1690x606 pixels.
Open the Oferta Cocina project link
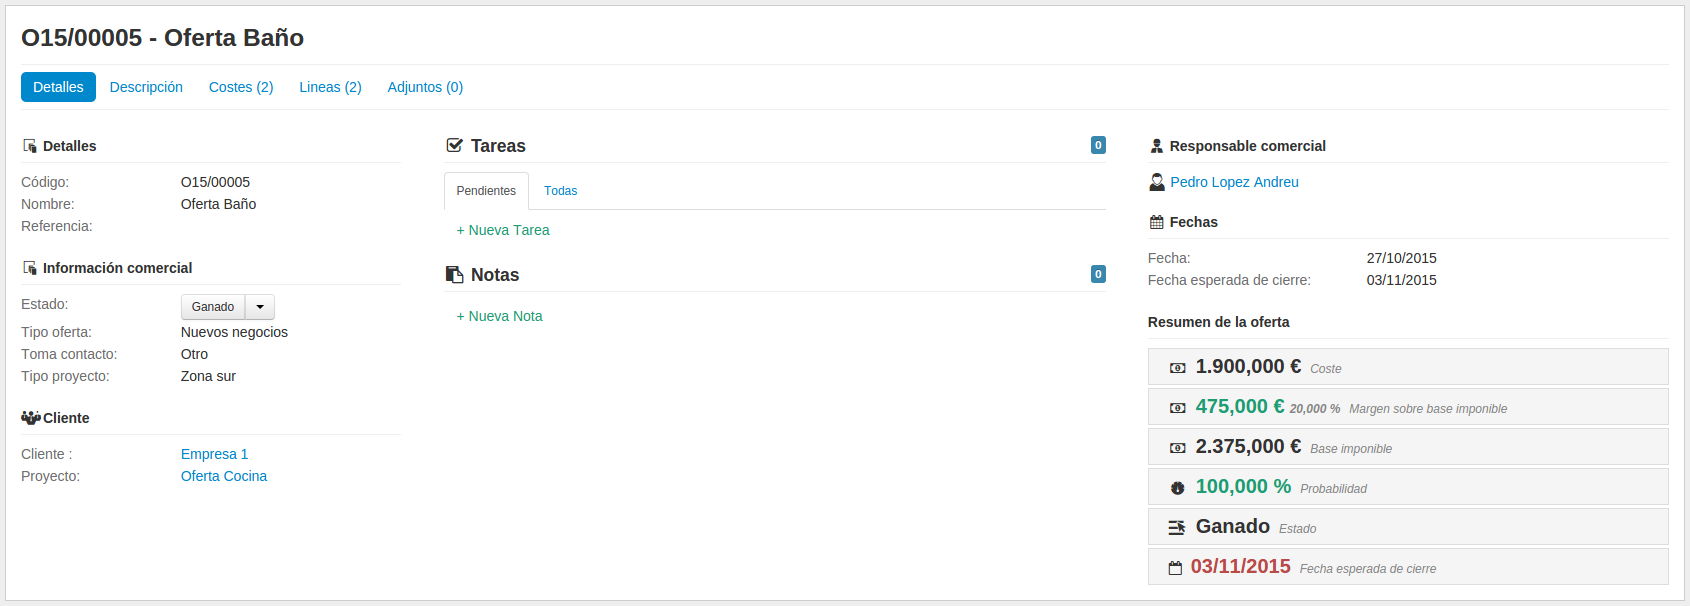pyautogui.click(x=224, y=476)
